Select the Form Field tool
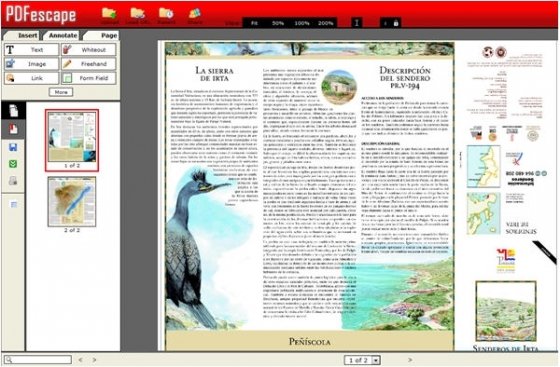The width and height of the screenshot is (560, 367). point(89,78)
